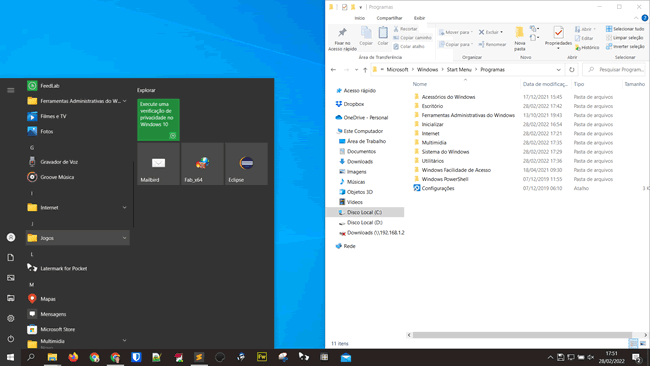Expand the Internet folder in Start menu
Viewport: 650px width, 366px height.
78,207
